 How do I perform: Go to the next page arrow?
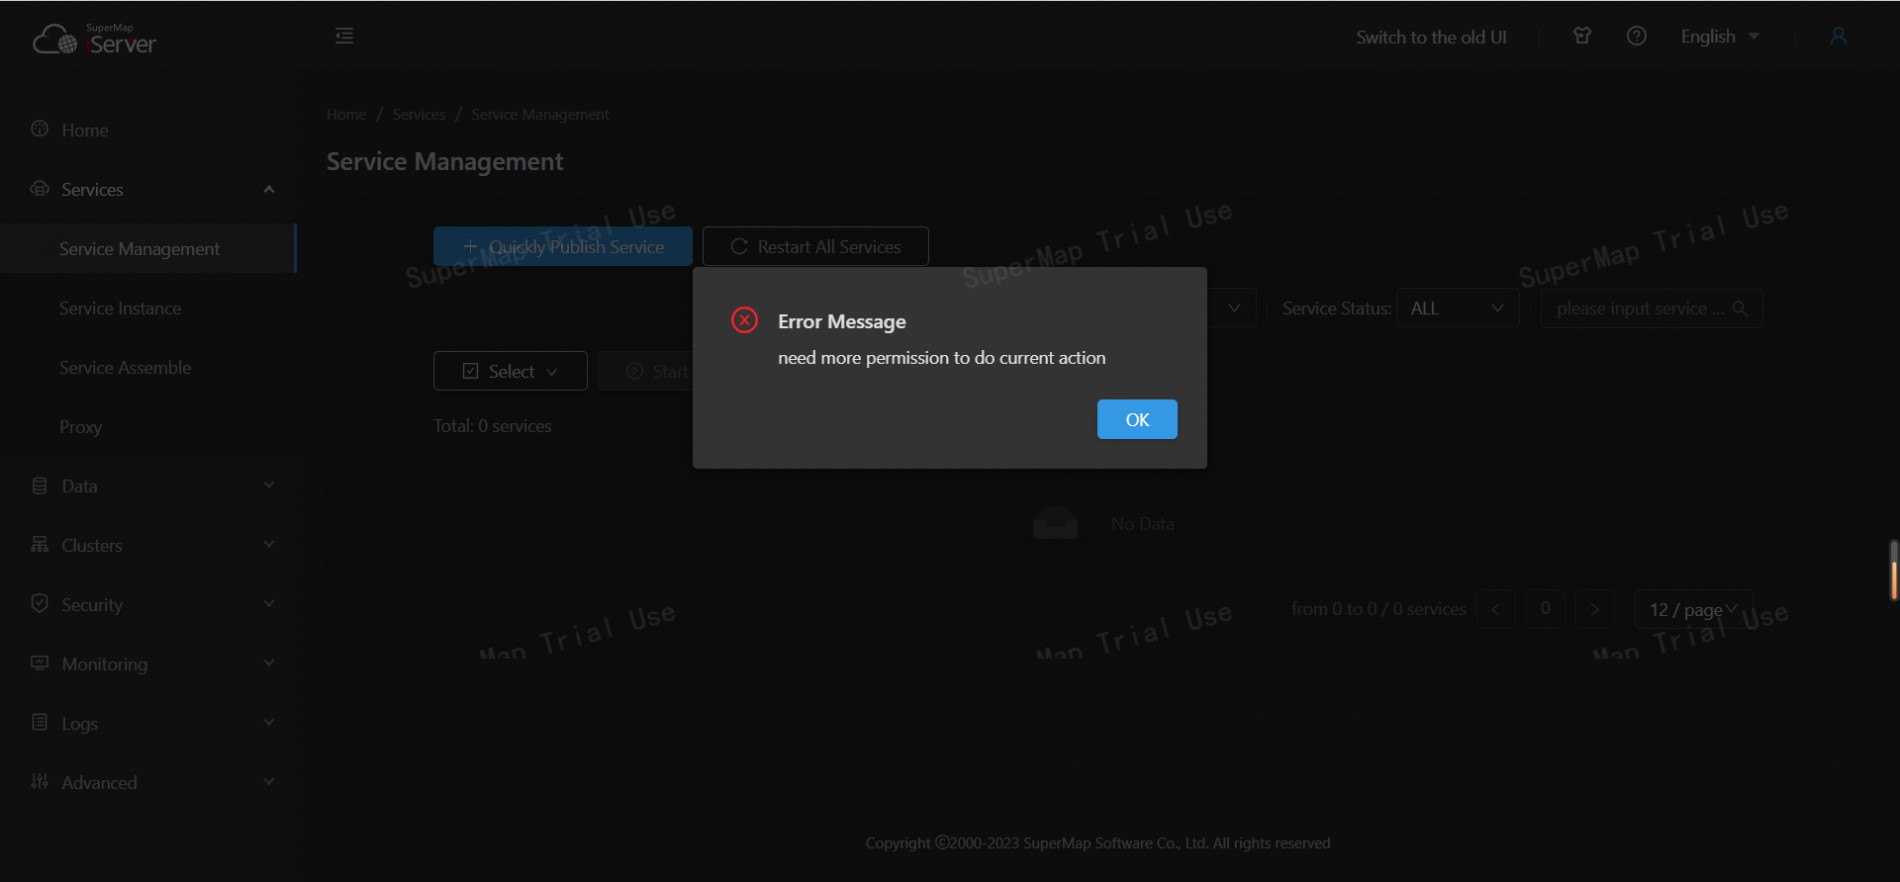point(1594,609)
